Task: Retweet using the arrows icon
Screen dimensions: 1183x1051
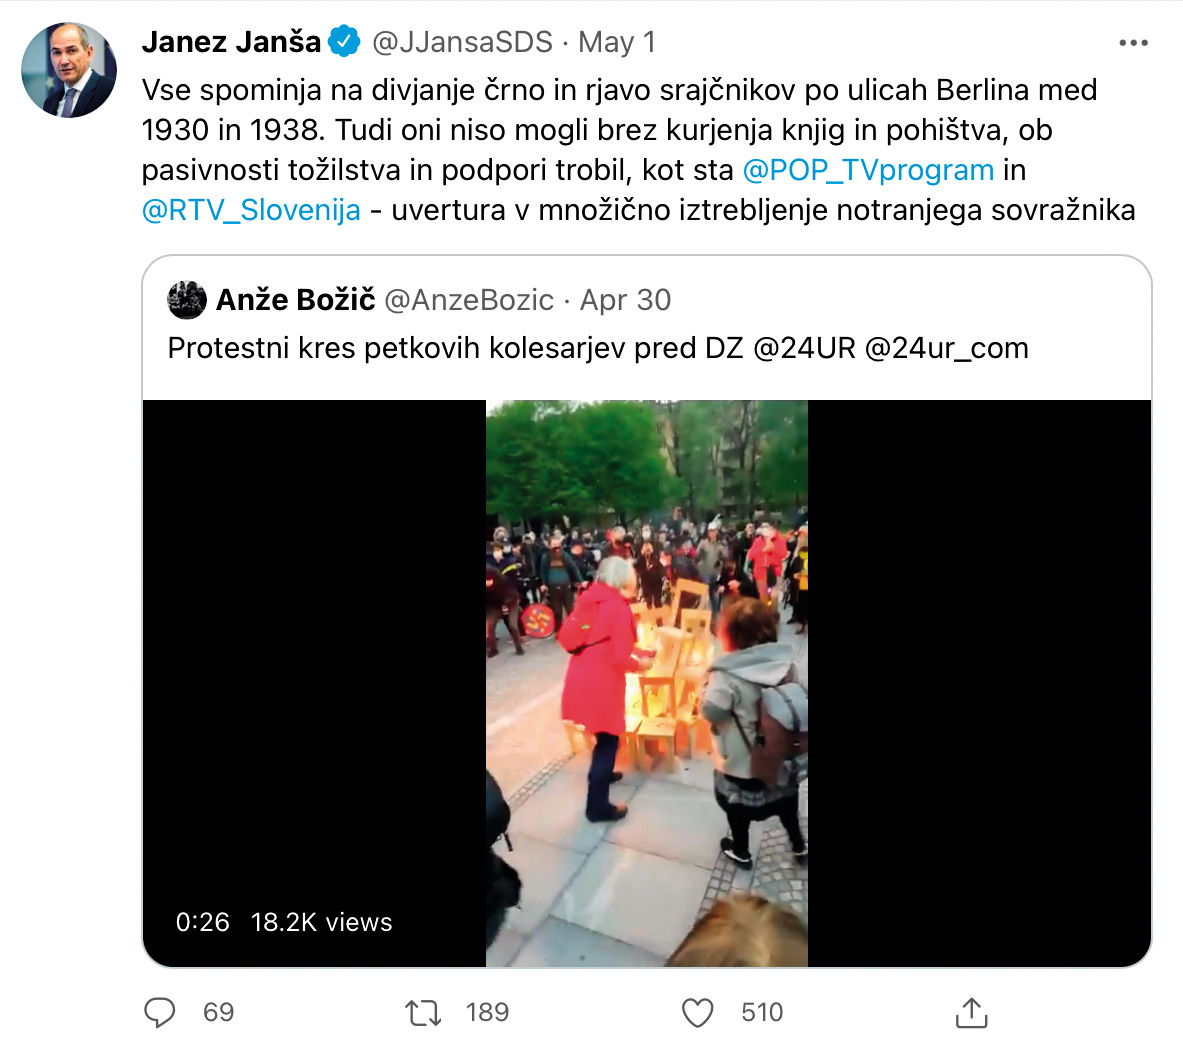Action: click(x=423, y=1013)
